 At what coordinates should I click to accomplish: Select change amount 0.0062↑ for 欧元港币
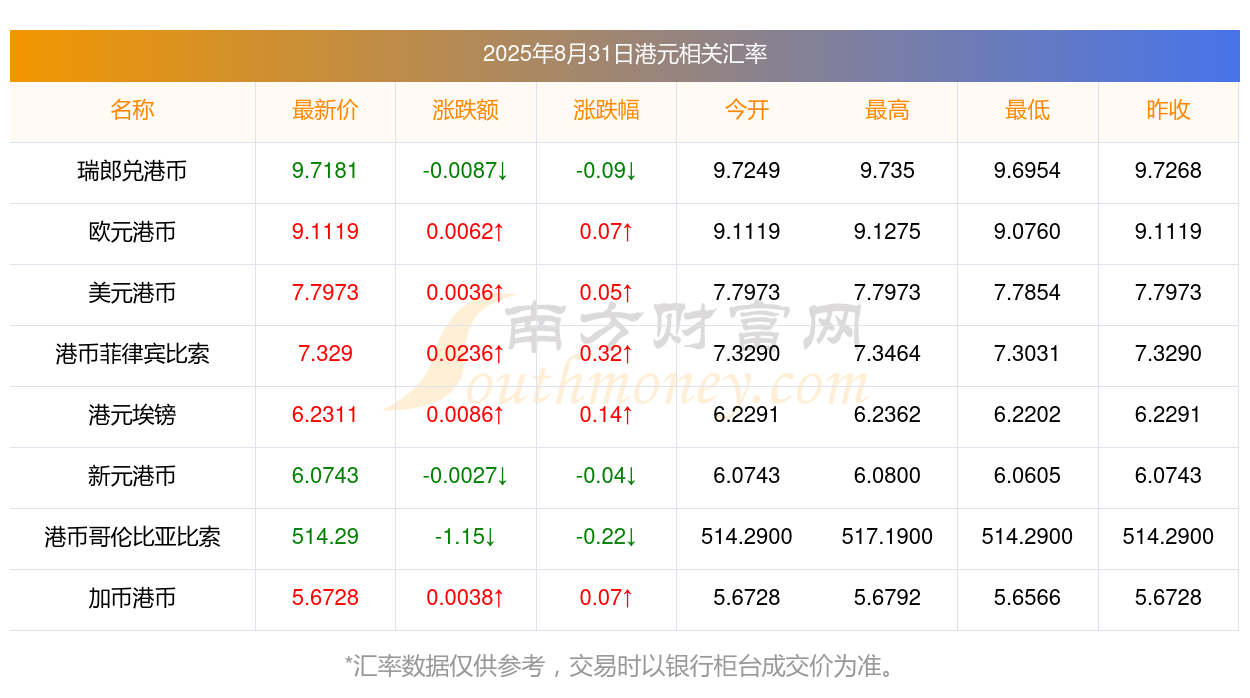pos(466,232)
